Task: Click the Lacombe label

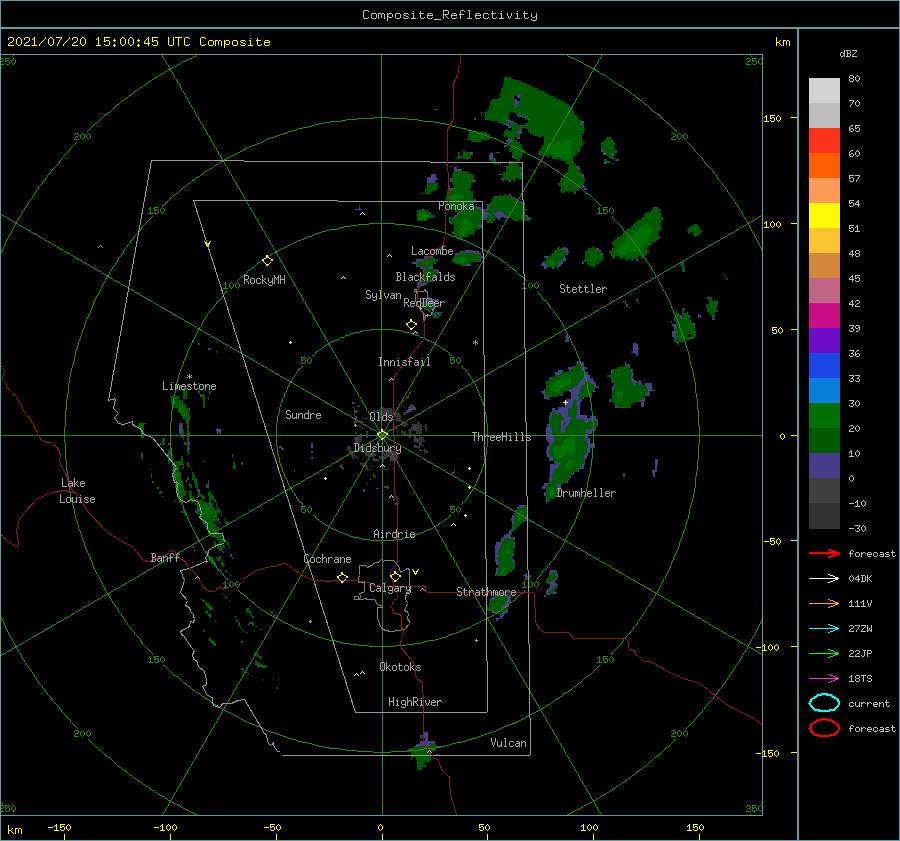Action: point(432,251)
